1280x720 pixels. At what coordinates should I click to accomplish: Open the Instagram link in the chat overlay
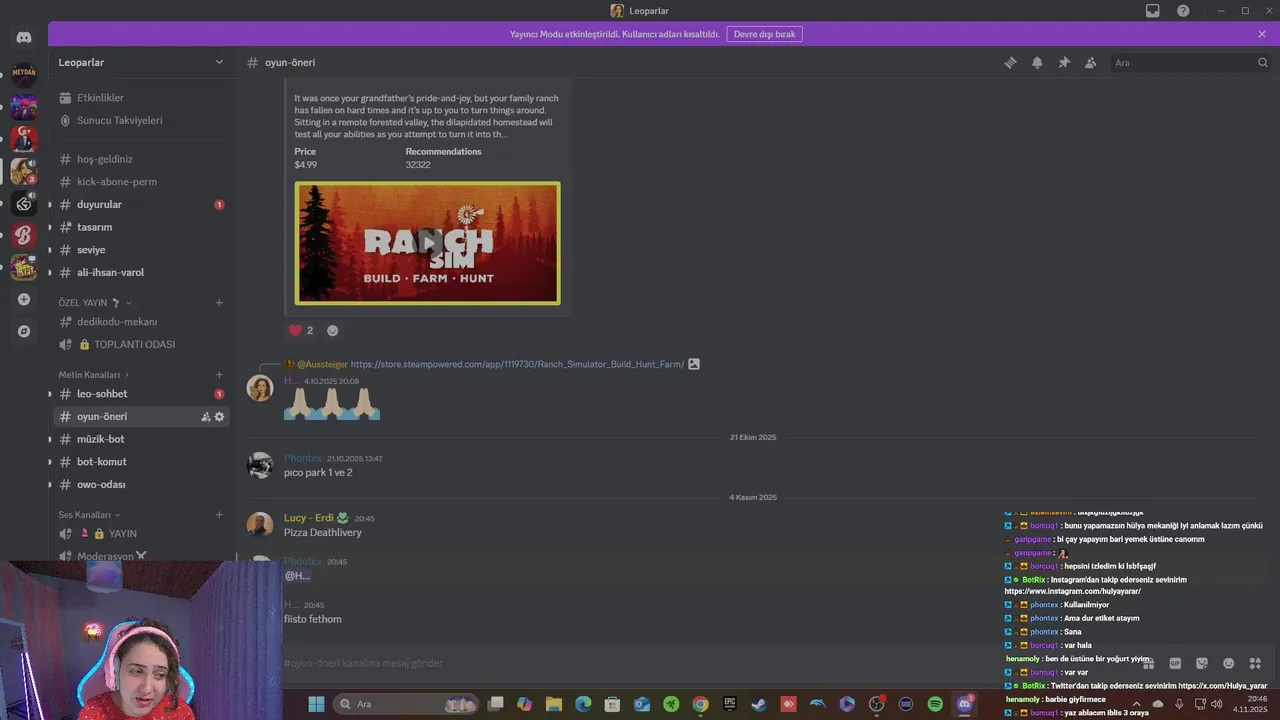click(x=1072, y=591)
